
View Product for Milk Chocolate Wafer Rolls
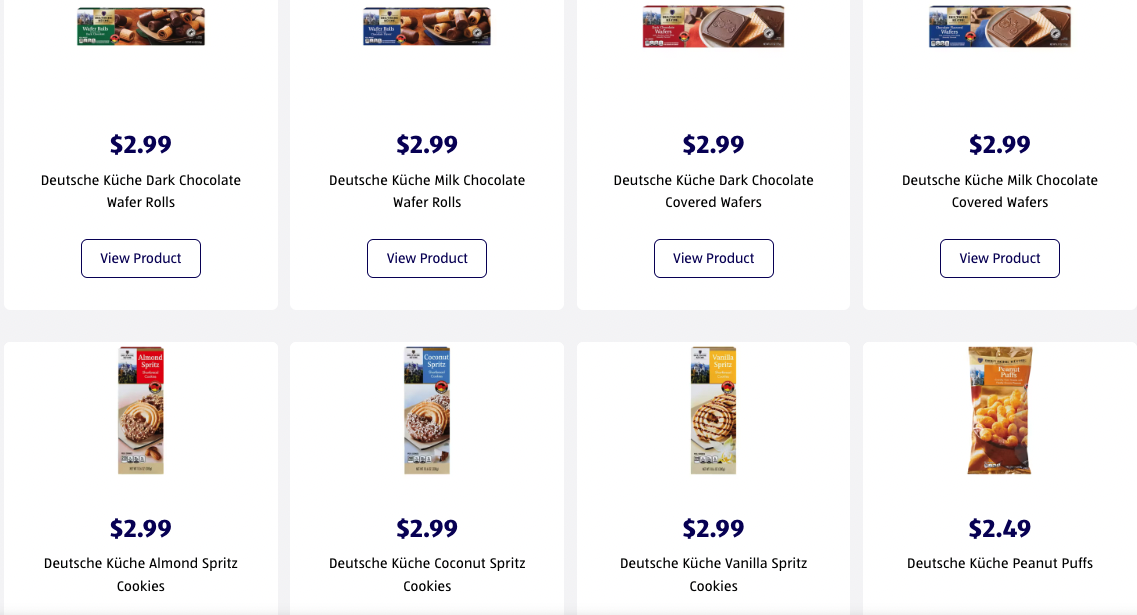427,258
